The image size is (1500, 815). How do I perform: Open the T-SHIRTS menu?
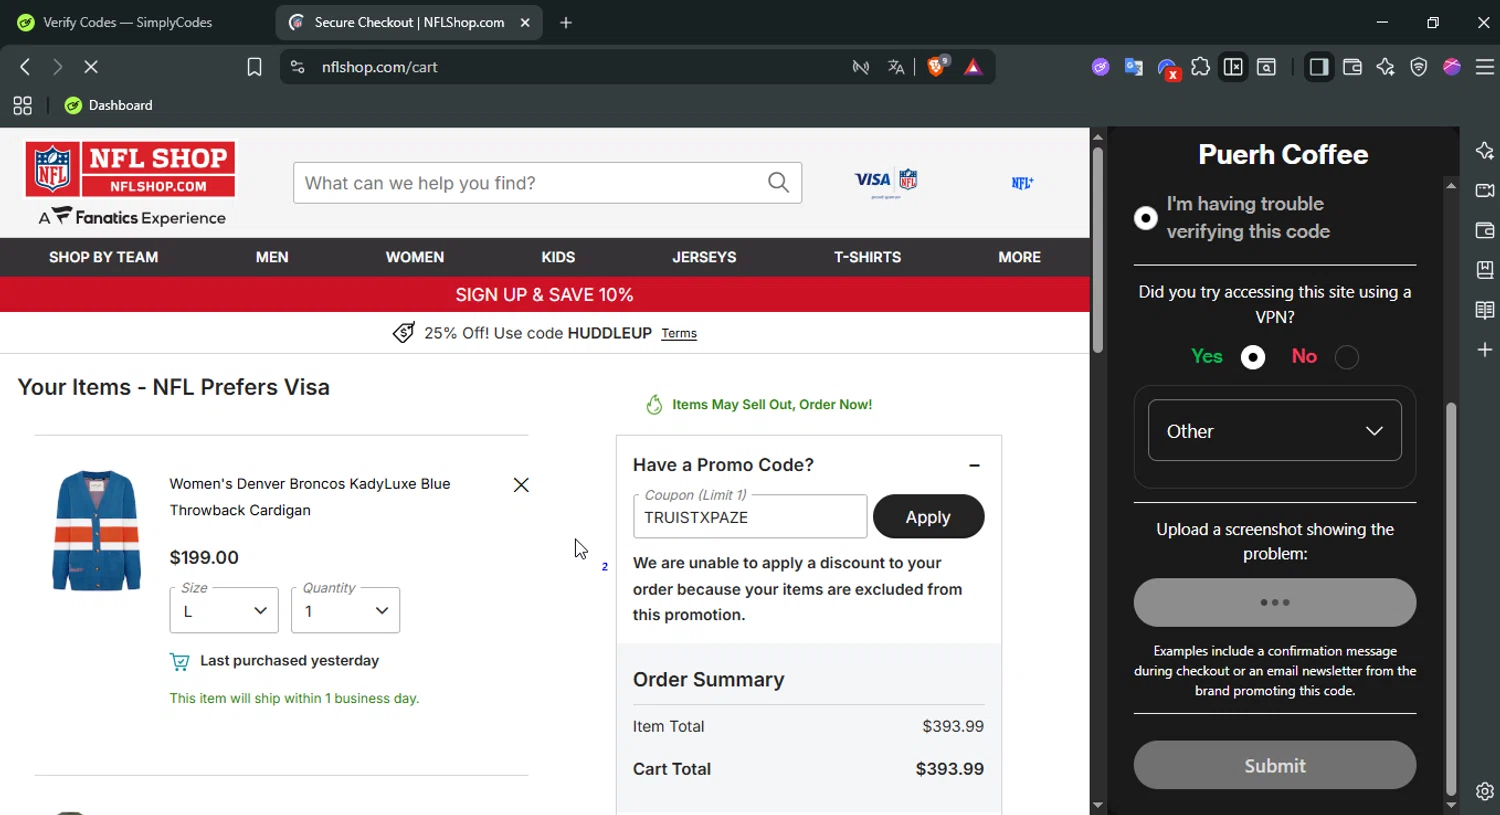click(x=867, y=257)
